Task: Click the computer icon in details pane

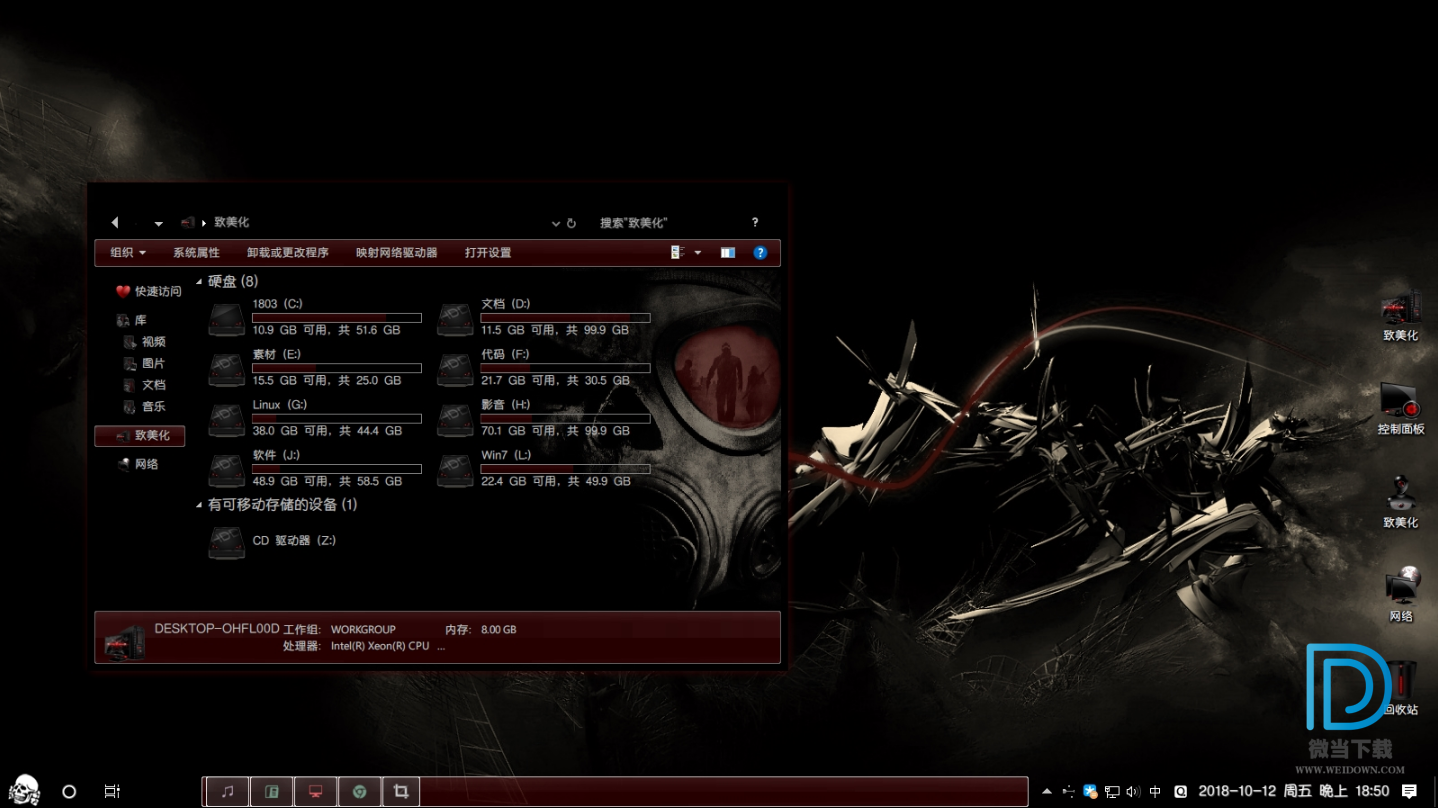Action: [x=125, y=641]
